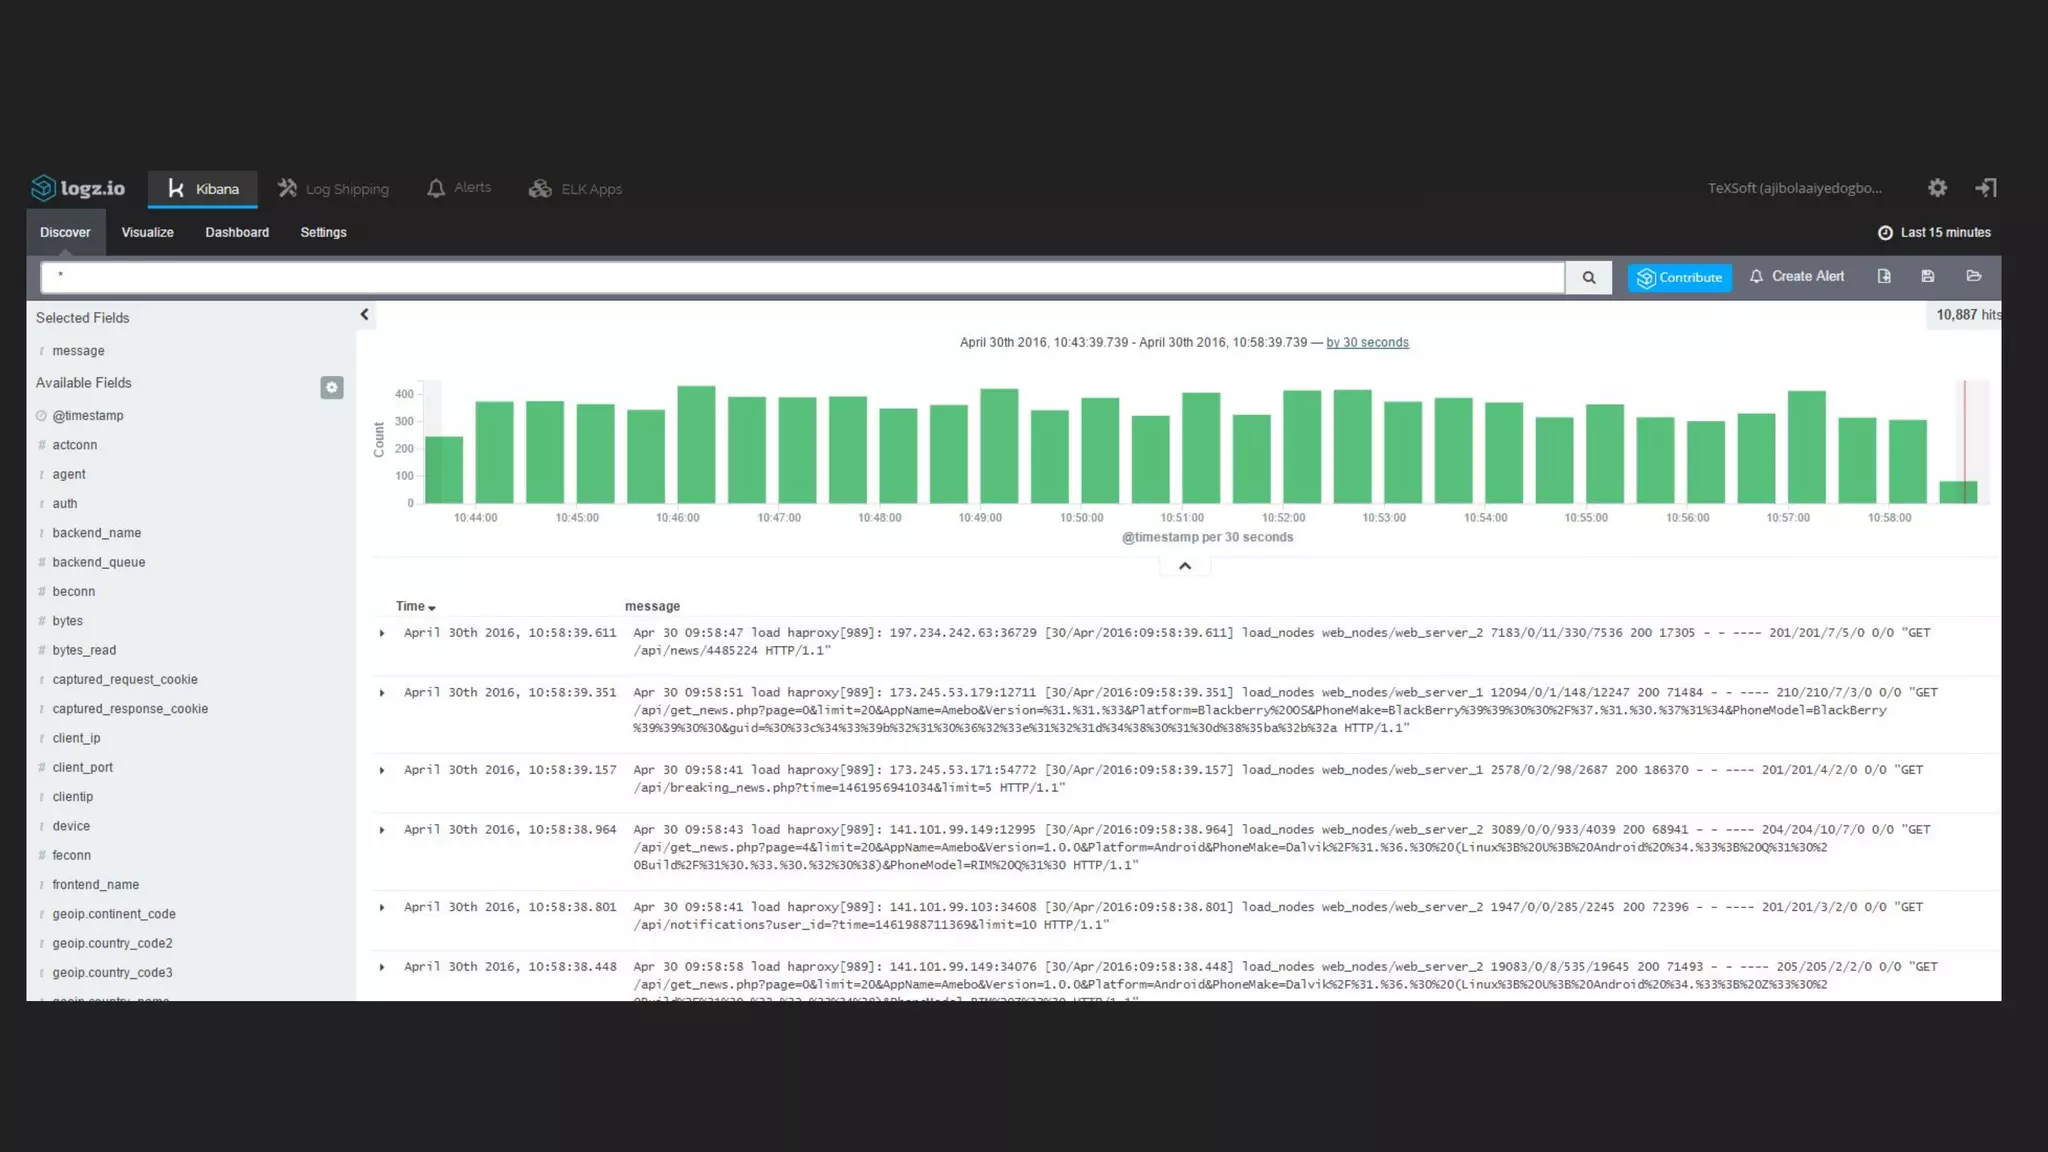The height and width of the screenshot is (1152, 2048).
Task: Click the 'by 30 seconds' interval link
Action: [x=1367, y=343]
